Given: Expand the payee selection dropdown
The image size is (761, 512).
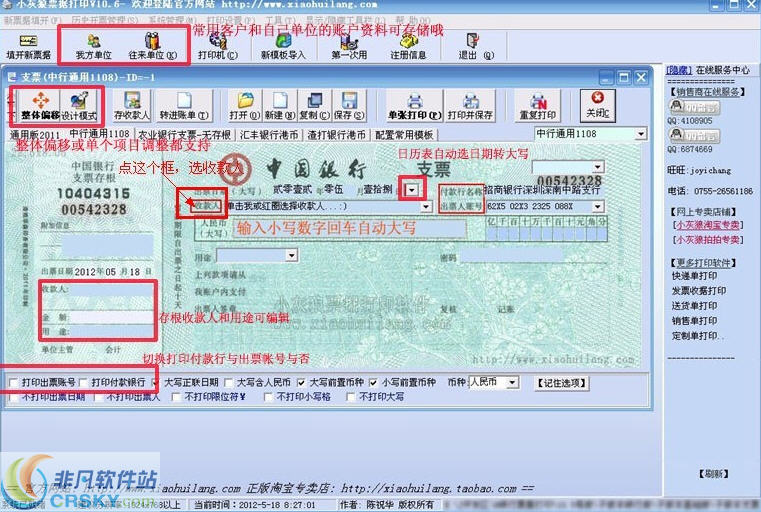Looking at the screenshot, I should click(x=426, y=207).
